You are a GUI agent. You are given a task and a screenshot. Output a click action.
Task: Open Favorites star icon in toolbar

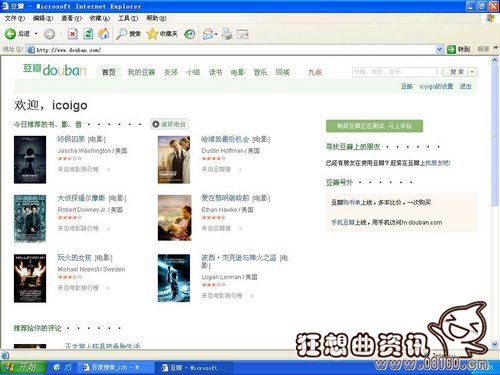click(152, 34)
